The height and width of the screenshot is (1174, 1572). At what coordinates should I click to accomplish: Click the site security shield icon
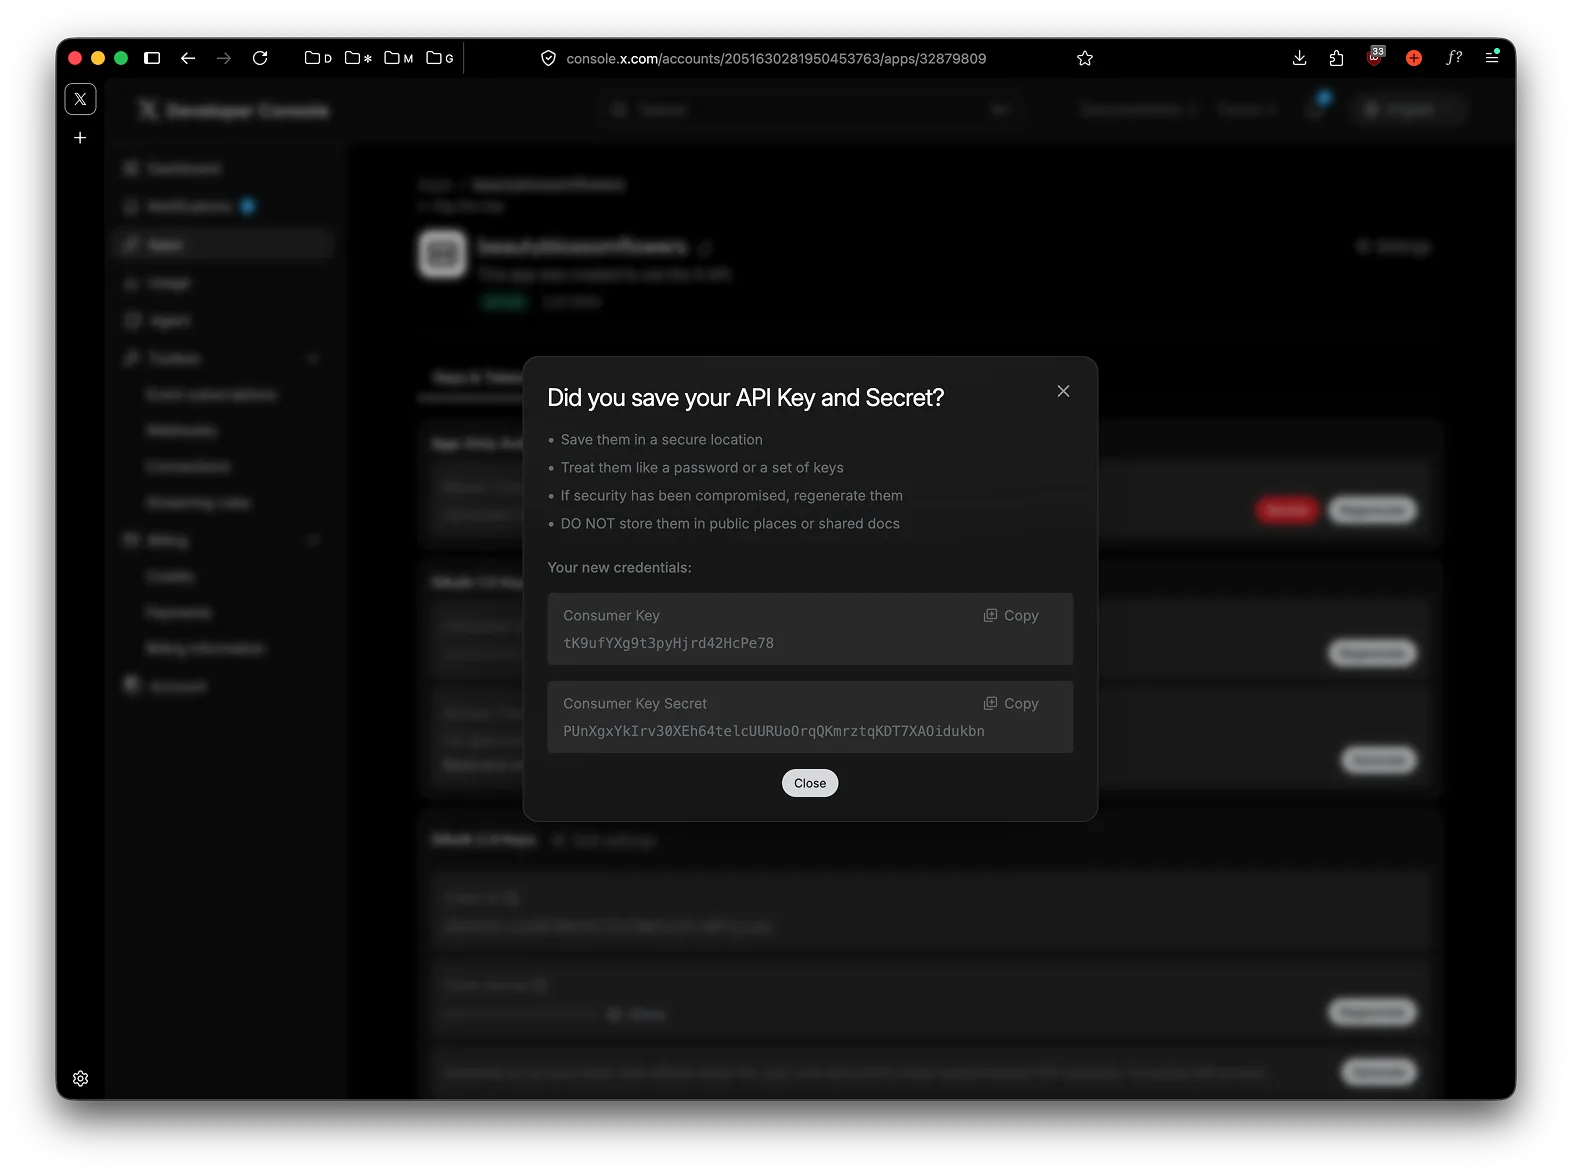point(548,58)
